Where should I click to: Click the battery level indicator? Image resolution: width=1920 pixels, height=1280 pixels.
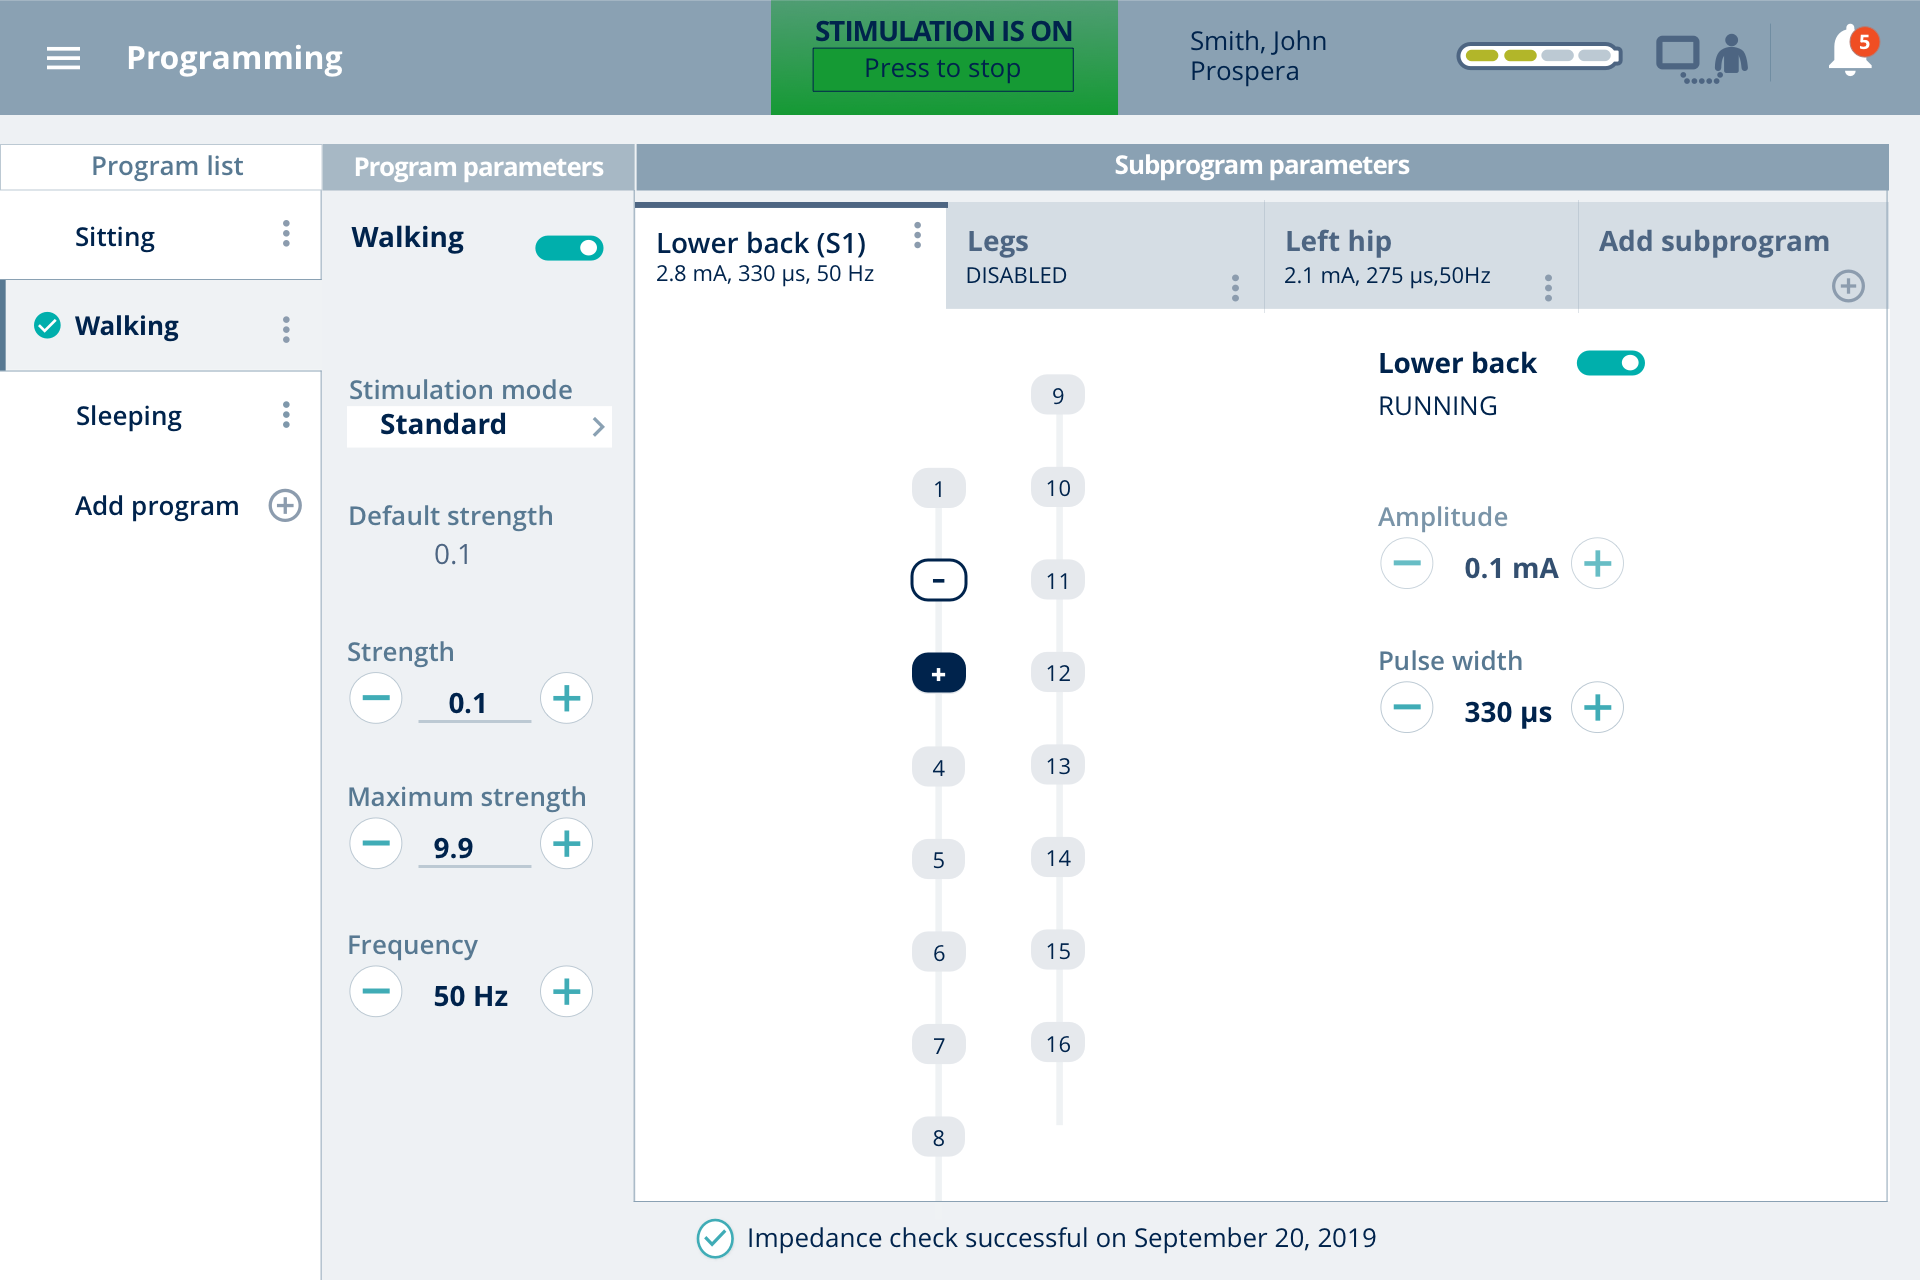tap(1539, 56)
